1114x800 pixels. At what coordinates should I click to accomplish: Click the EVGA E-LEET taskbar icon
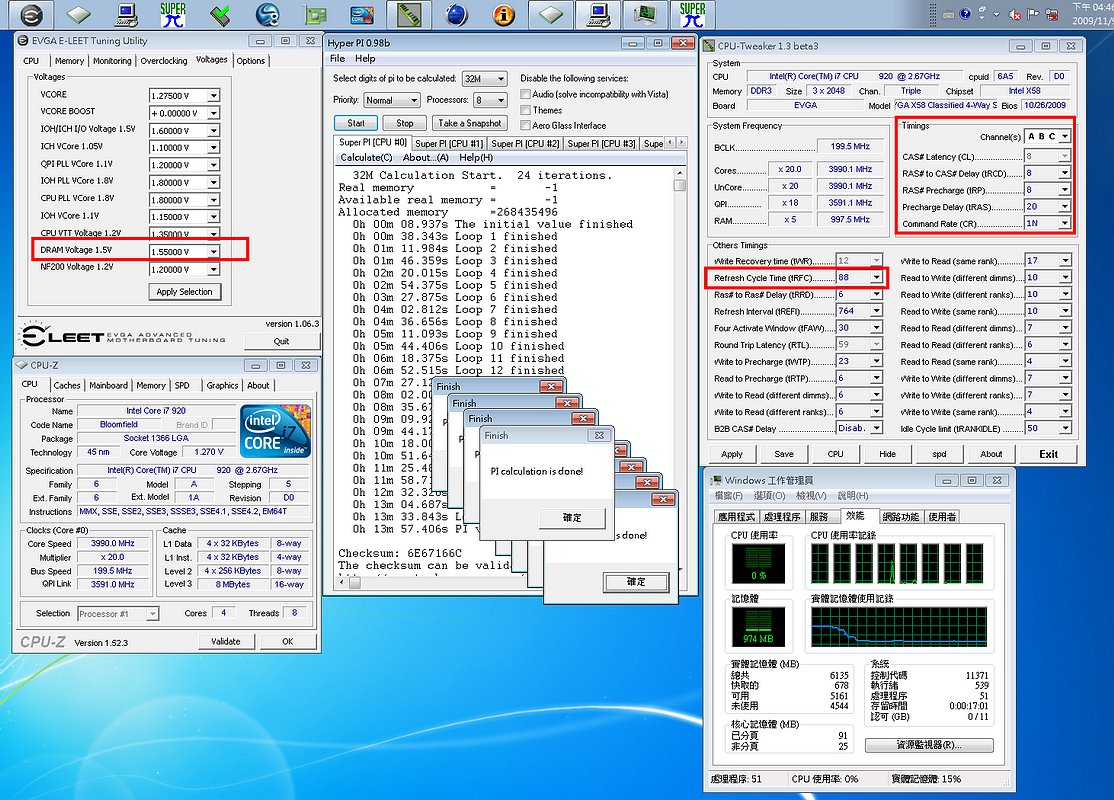(x=30, y=14)
